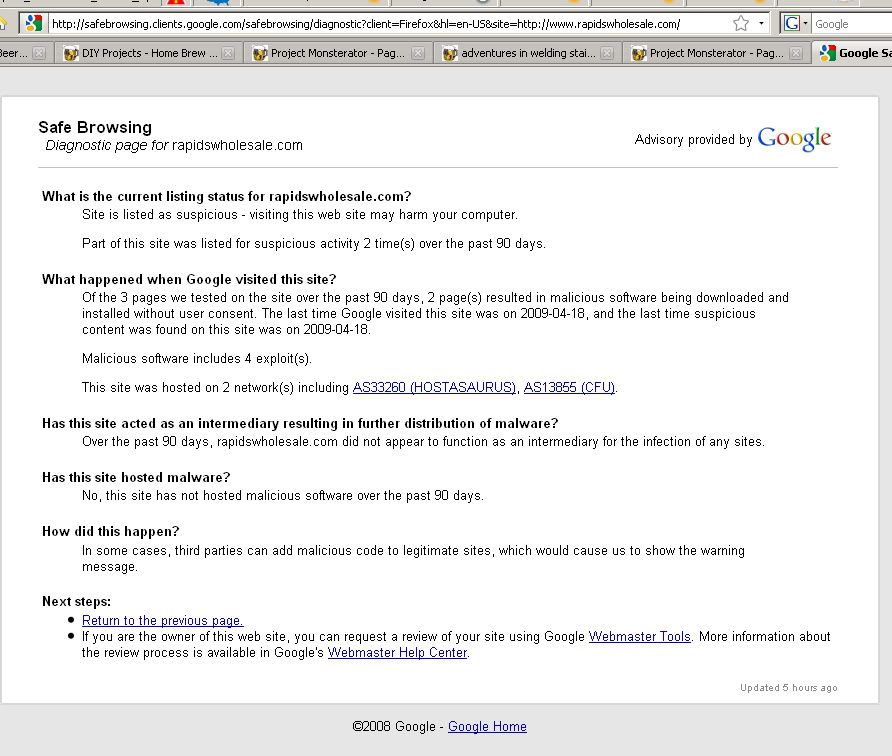The width and height of the screenshot is (892, 756).
Task: Close the second Project Monsterator tab
Action: 796,53
